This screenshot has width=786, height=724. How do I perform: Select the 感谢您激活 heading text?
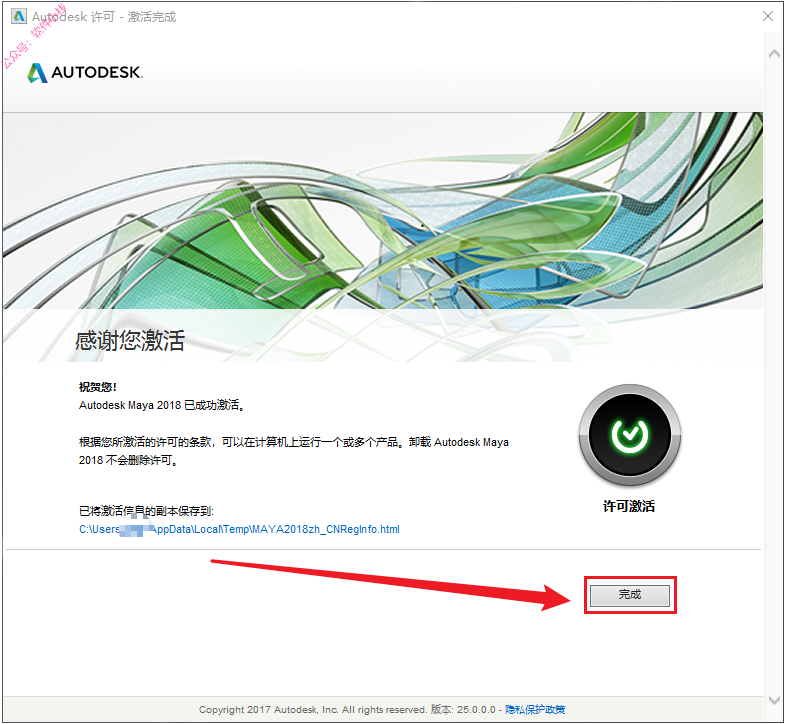tap(130, 340)
